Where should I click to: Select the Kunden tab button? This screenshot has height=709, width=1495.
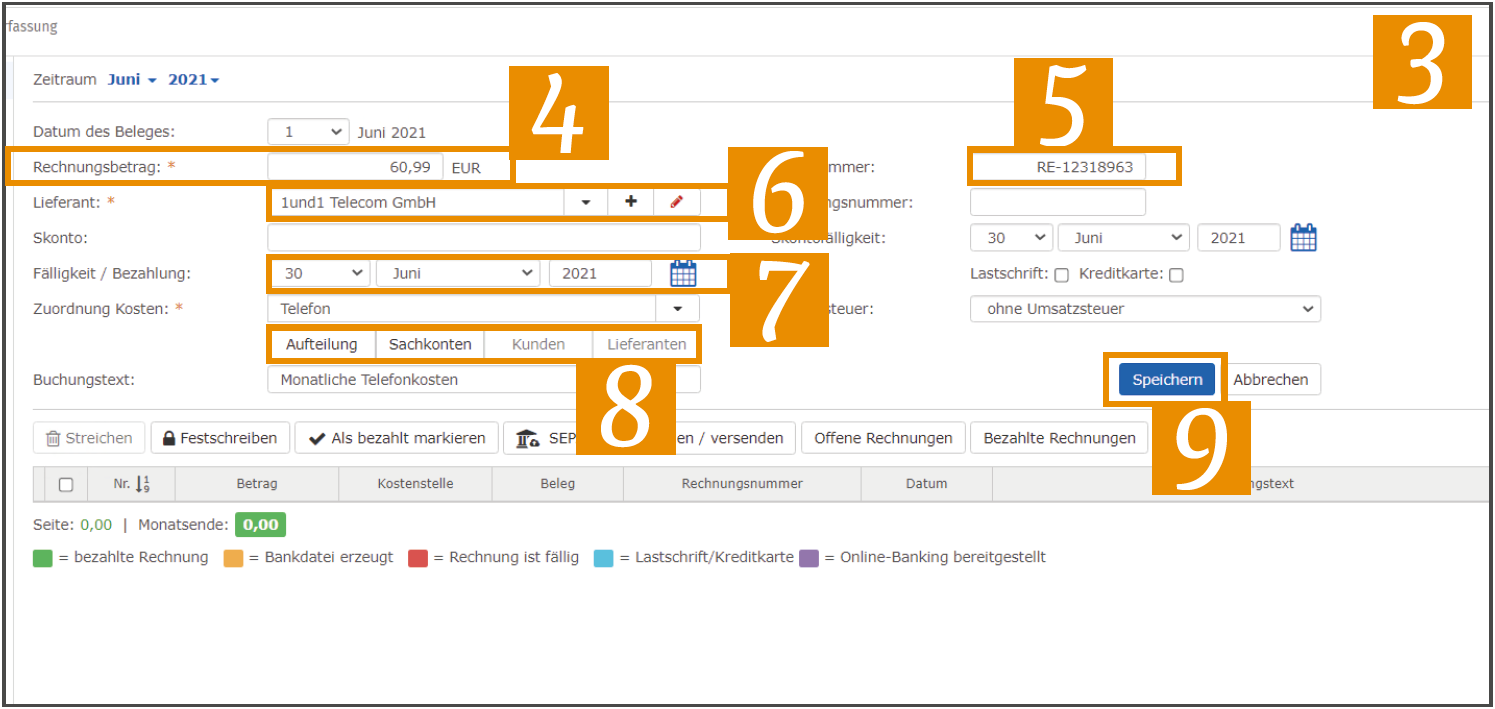click(538, 344)
